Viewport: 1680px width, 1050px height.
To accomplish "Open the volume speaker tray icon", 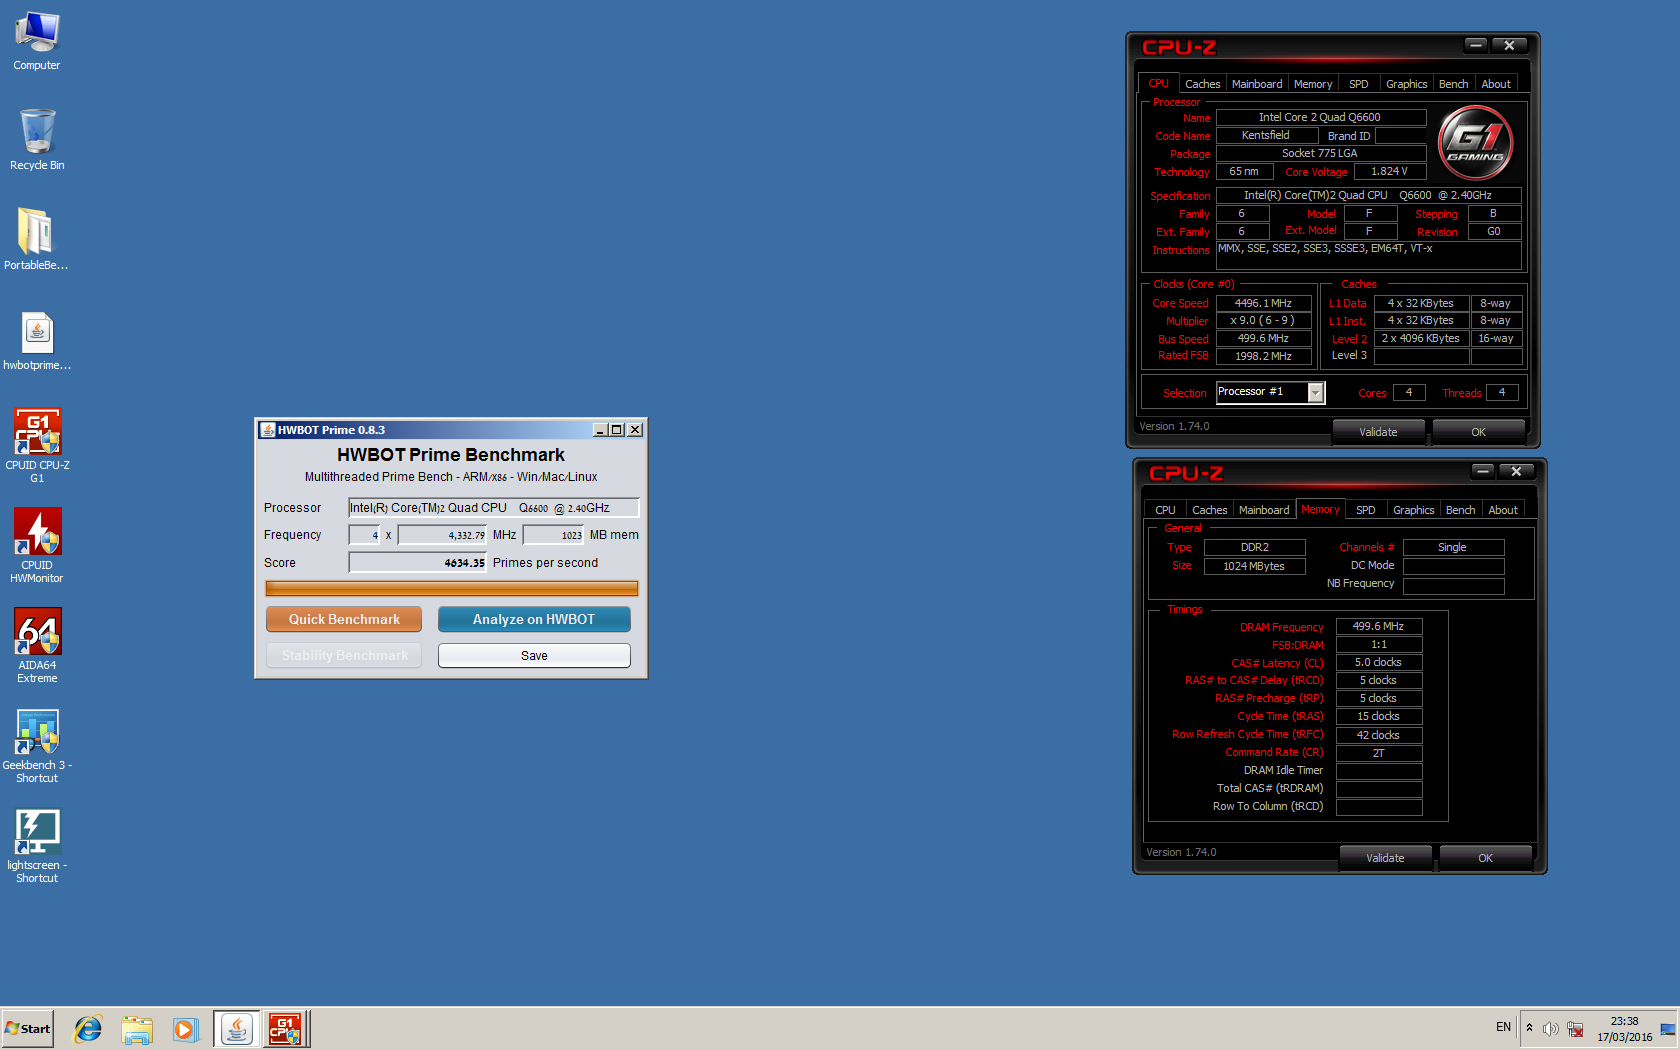I will click(1551, 1029).
